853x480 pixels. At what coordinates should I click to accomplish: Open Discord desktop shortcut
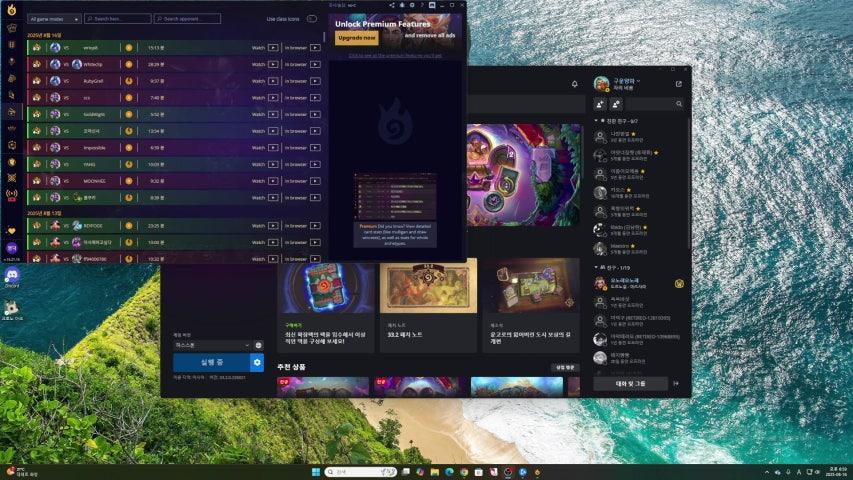pos(11,277)
